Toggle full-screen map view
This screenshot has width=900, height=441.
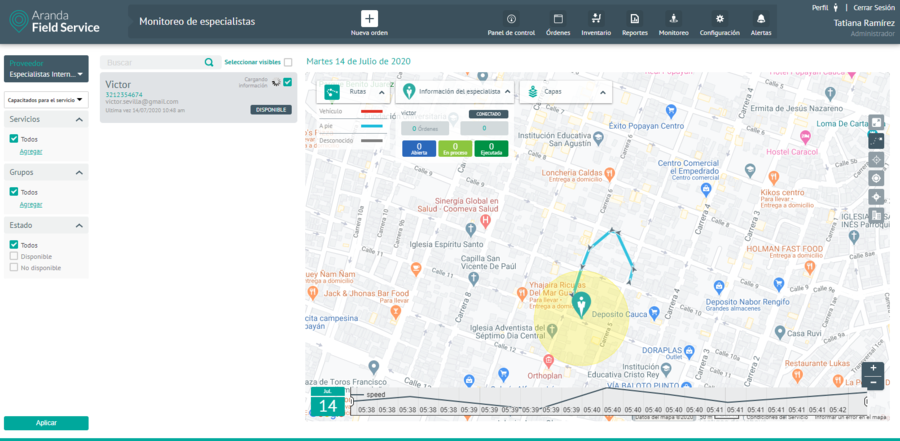click(x=876, y=122)
